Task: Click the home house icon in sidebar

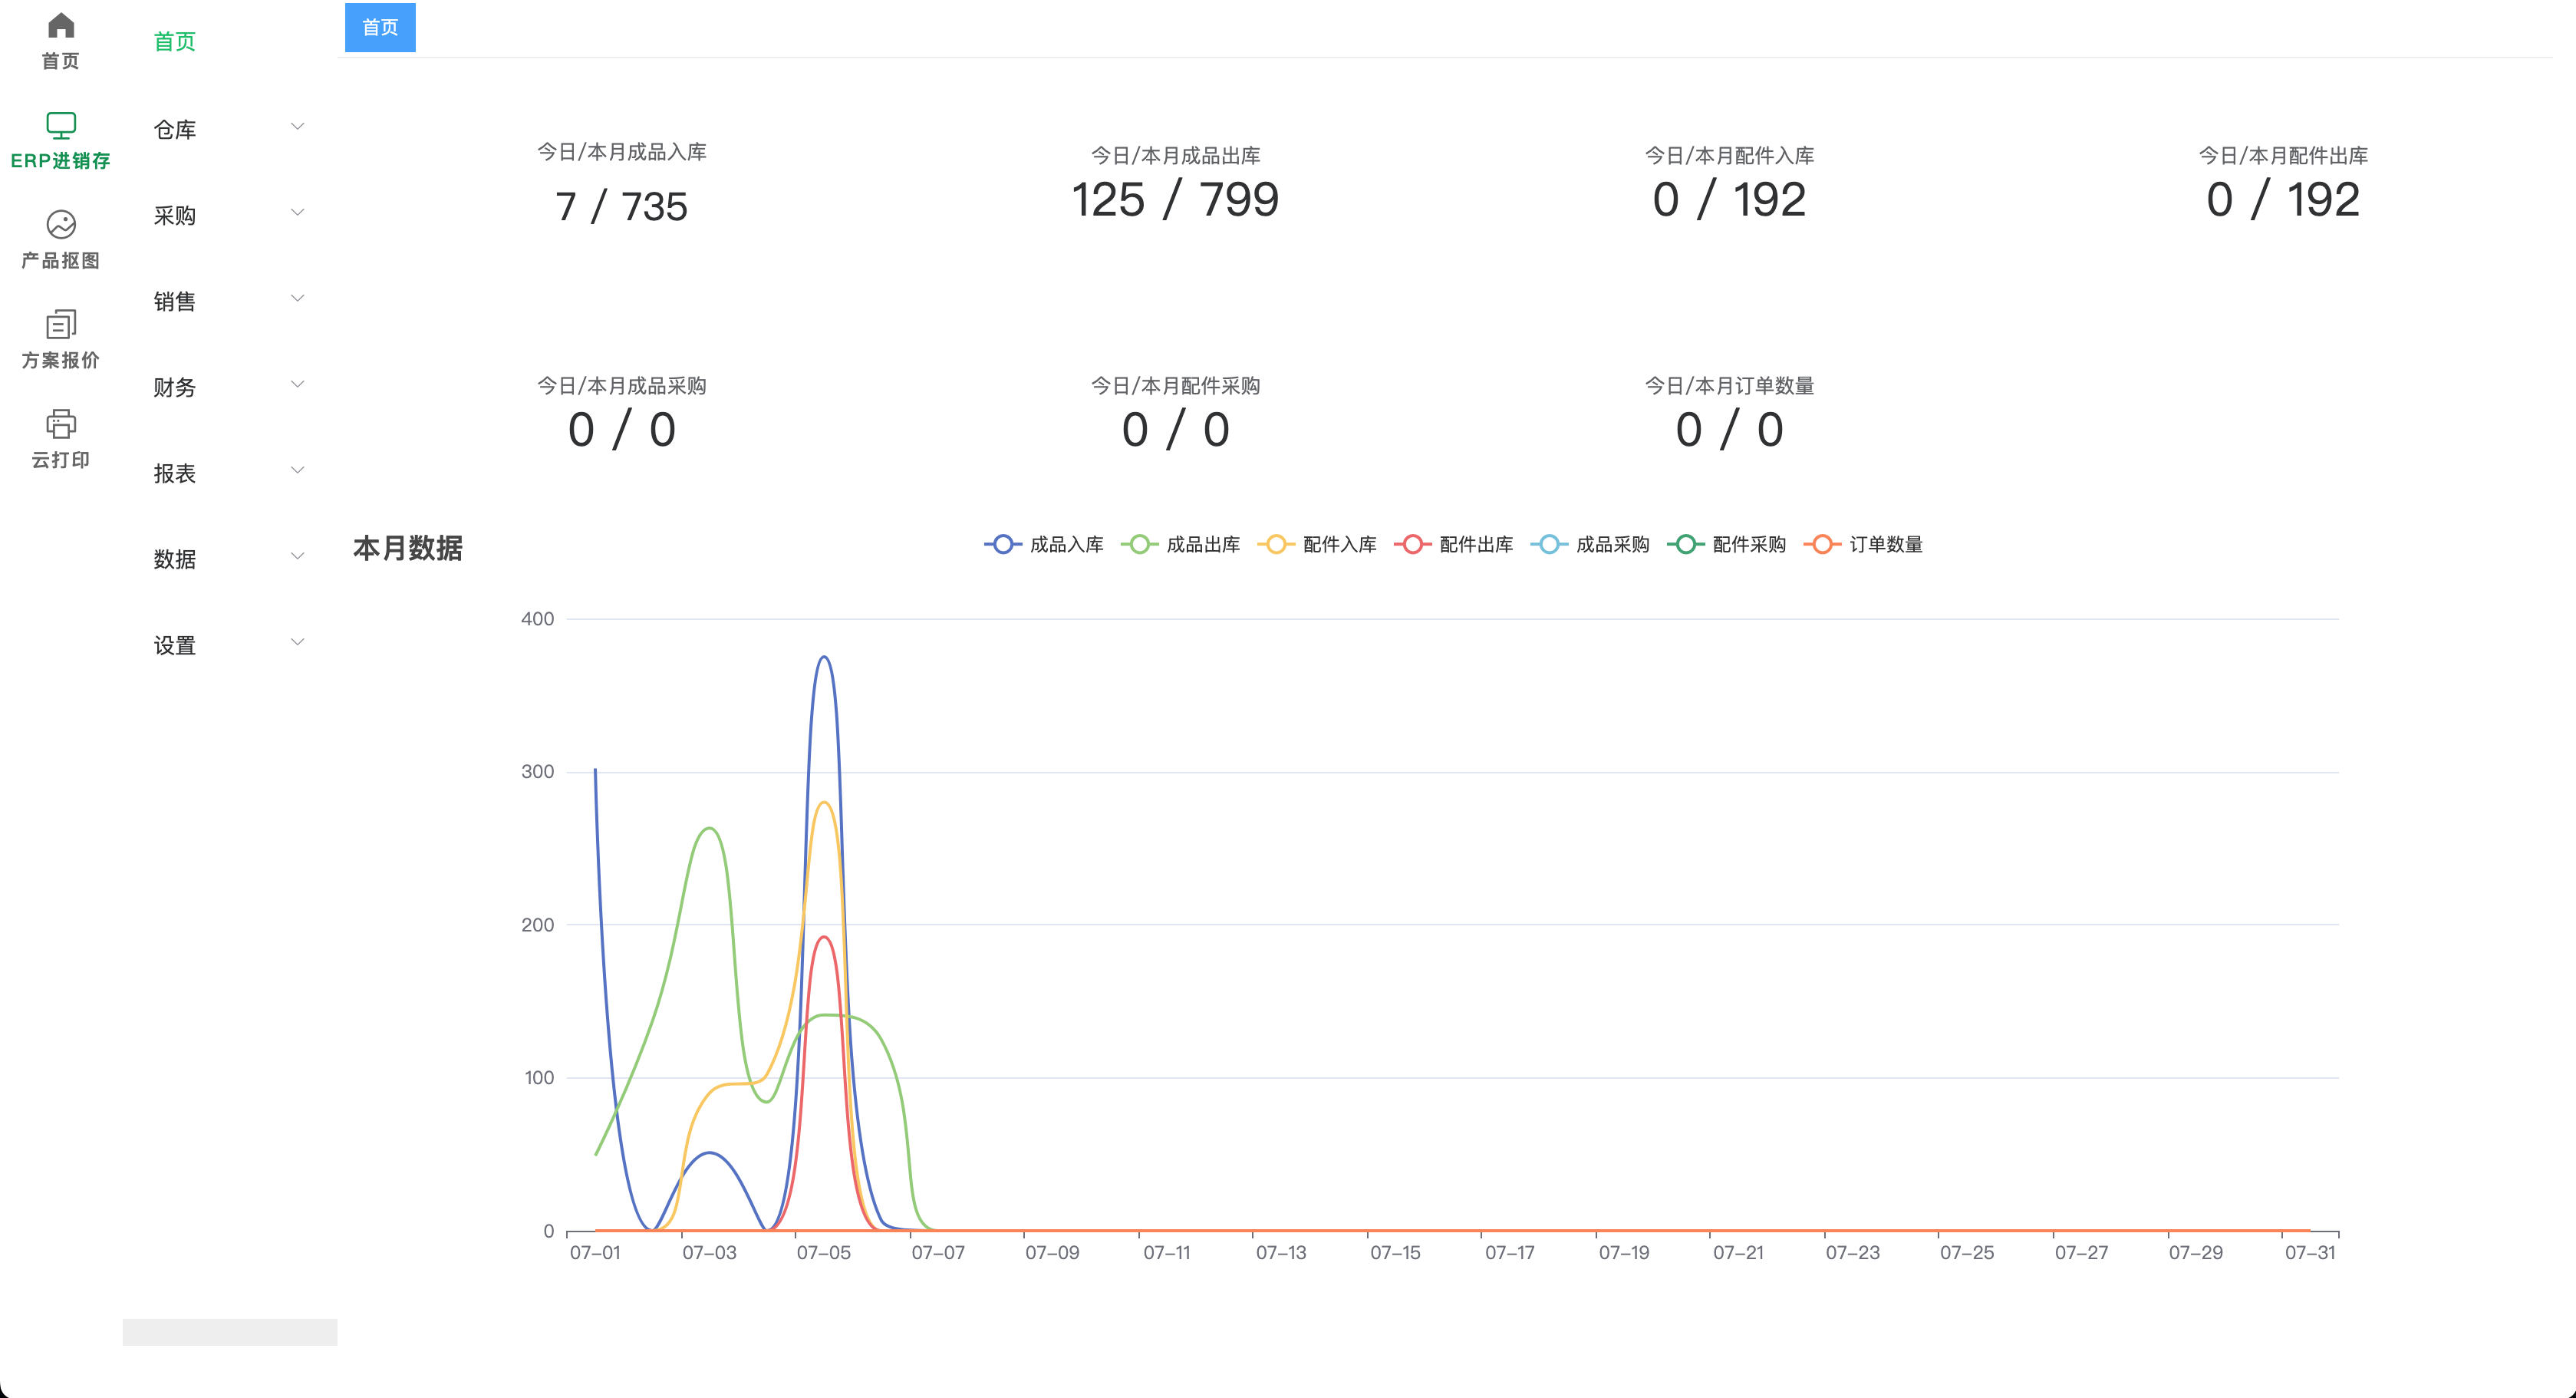Action: (x=61, y=26)
